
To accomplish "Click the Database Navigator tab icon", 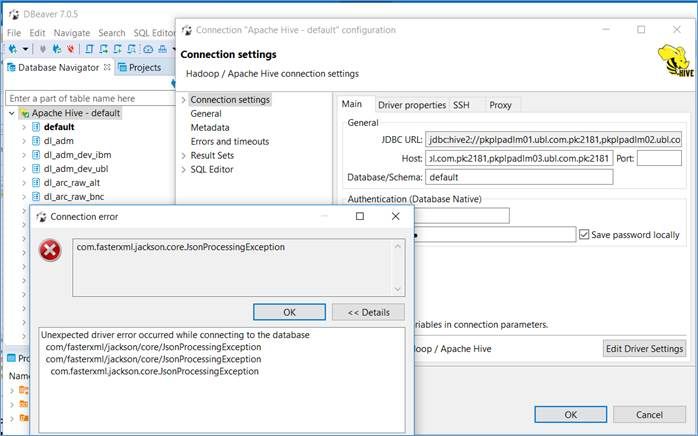I will click(11, 68).
